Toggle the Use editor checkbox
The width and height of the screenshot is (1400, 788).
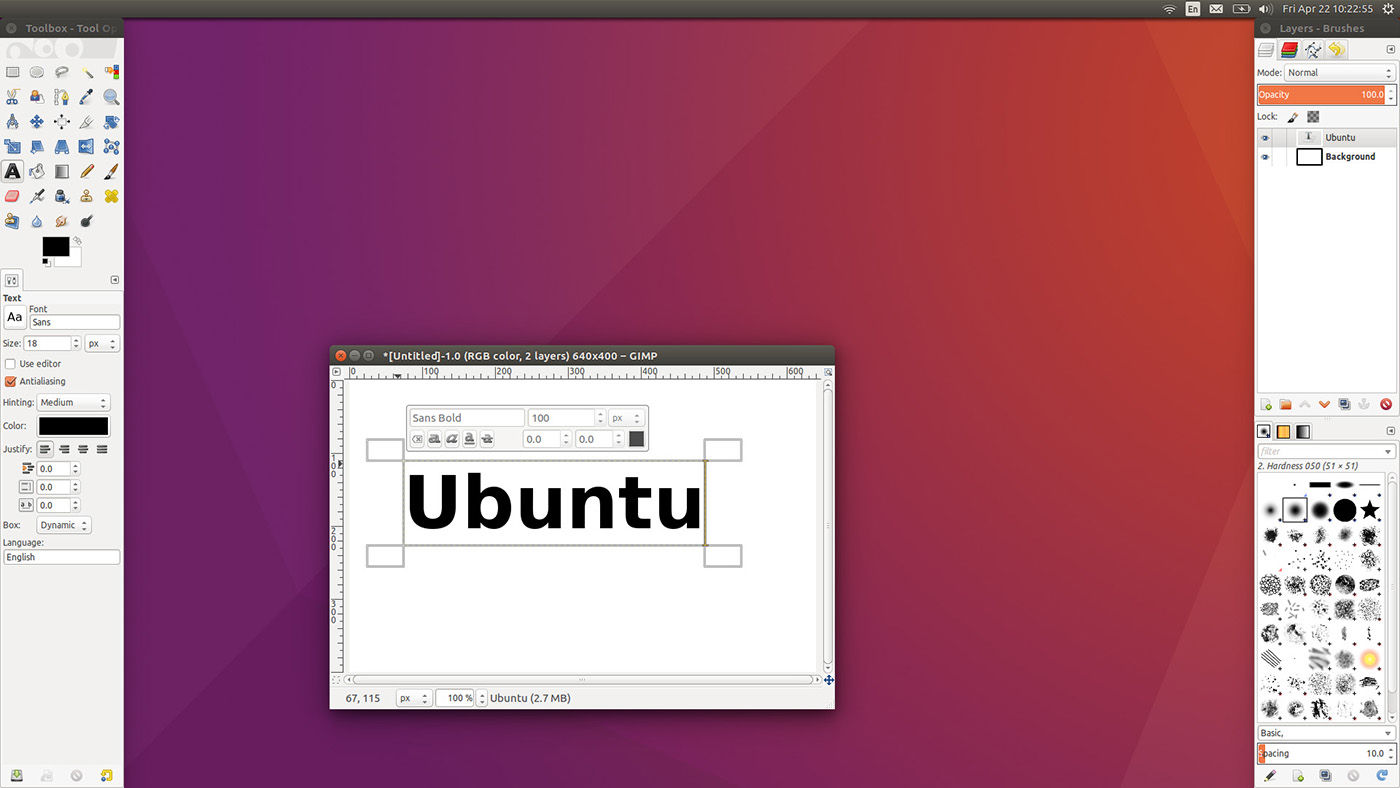[11, 364]
